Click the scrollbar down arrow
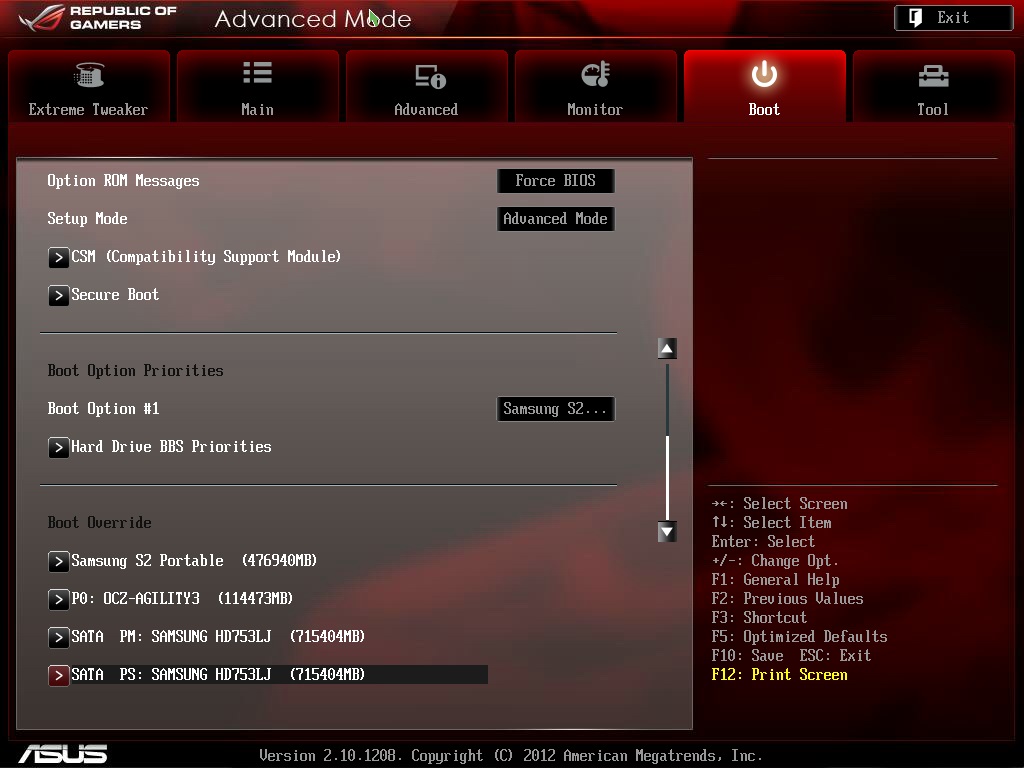Screen dimensions: 1024x768 click(667, 532)
